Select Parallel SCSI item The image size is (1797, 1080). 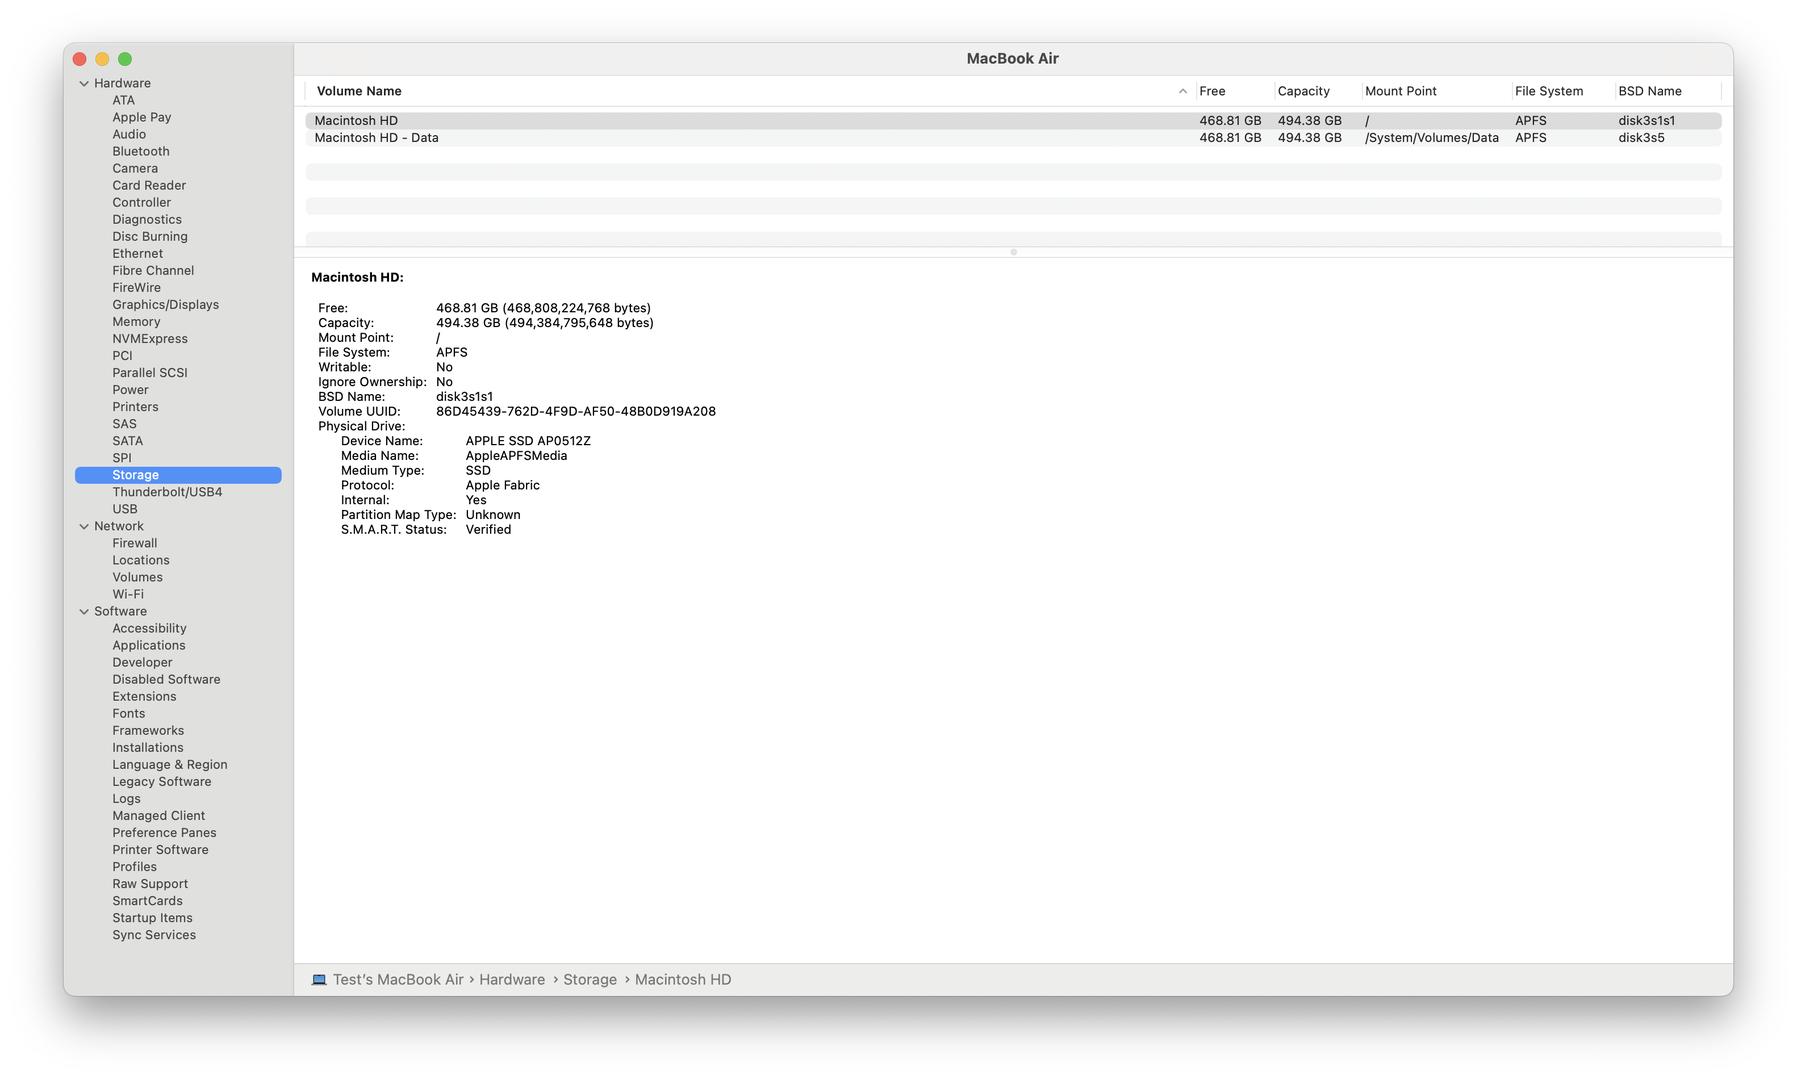click(x=150, y=373)
